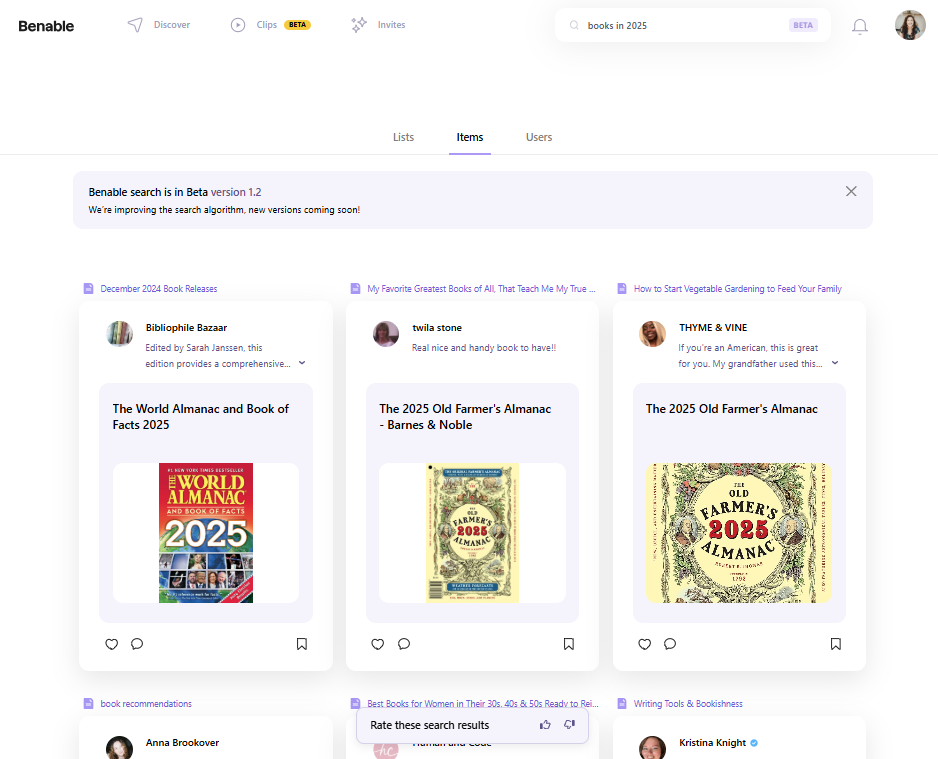This screenshot has width=938, height=759.
Task: Dismiss the Benable search Beta banner
Action: (851, 191)
